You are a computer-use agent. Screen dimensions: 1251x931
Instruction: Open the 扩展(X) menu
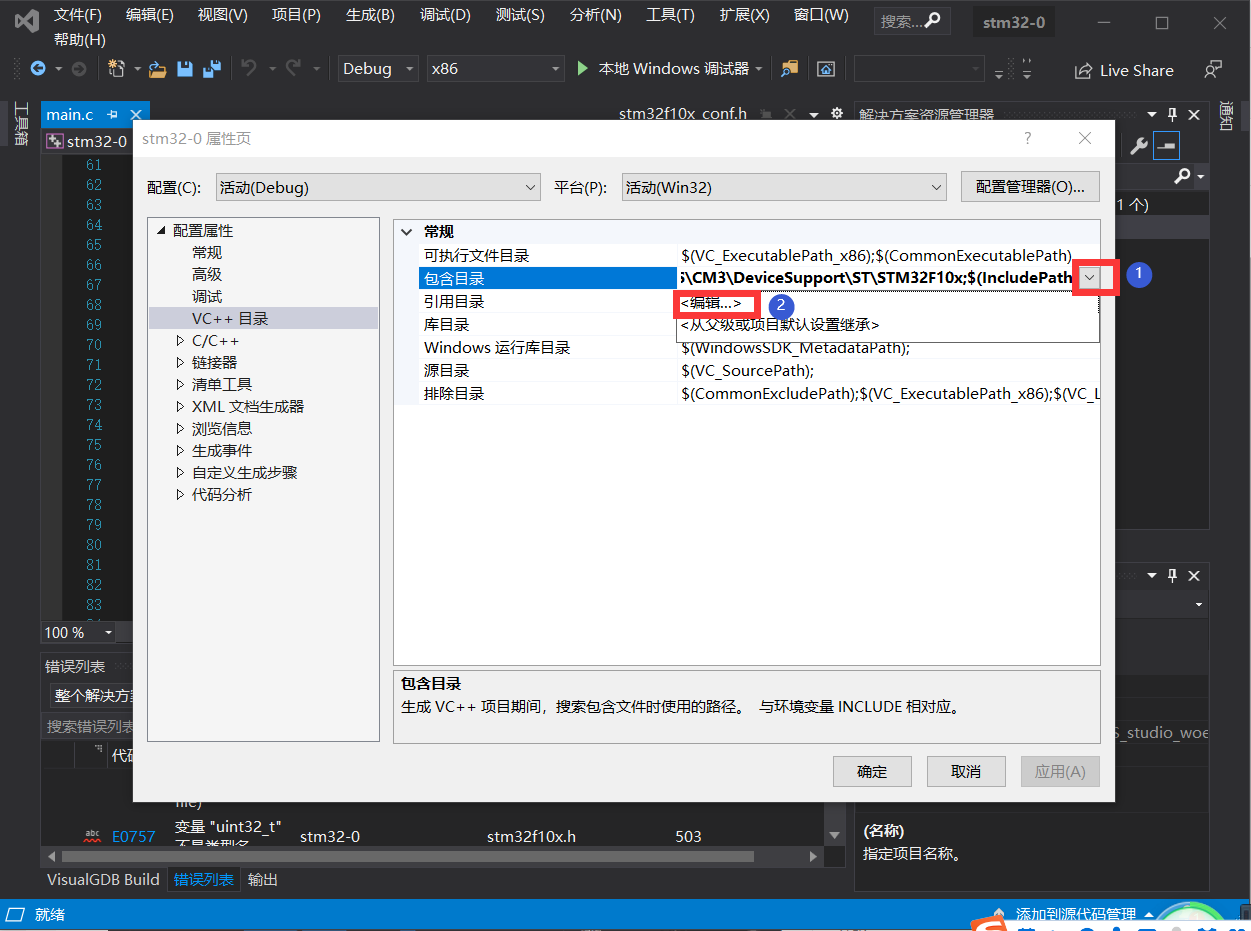tap(745, 15)
